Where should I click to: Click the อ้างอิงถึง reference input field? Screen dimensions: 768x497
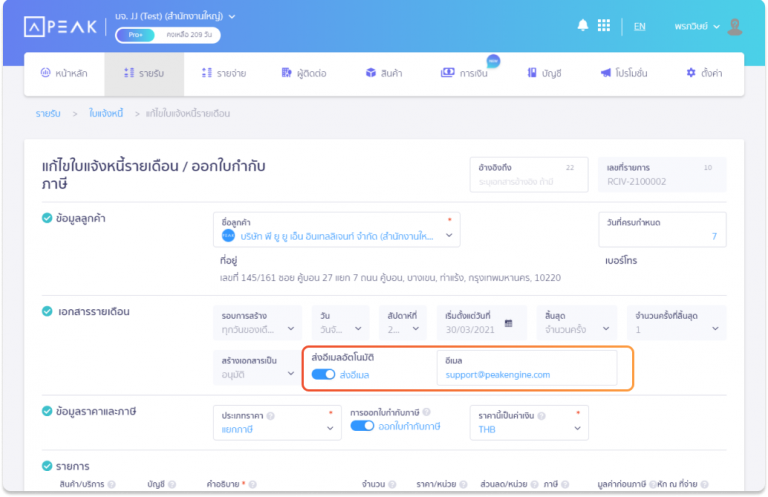coord(529,175)
